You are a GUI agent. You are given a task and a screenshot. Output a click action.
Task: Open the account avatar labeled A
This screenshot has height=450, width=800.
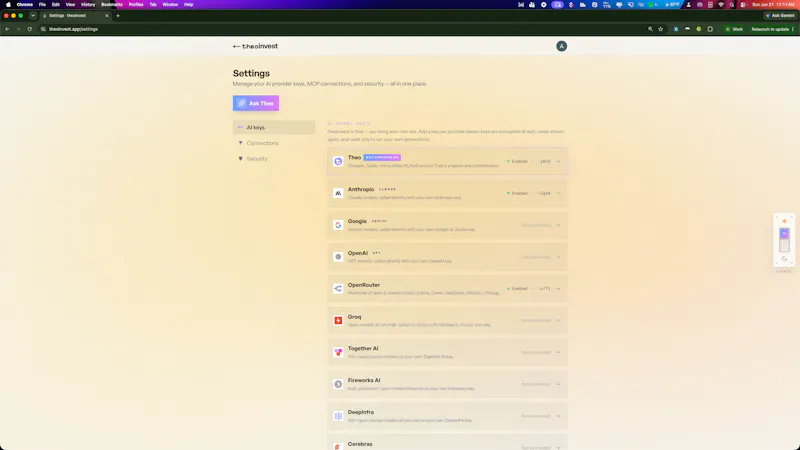pyautogui.click(x=561, y=46)
